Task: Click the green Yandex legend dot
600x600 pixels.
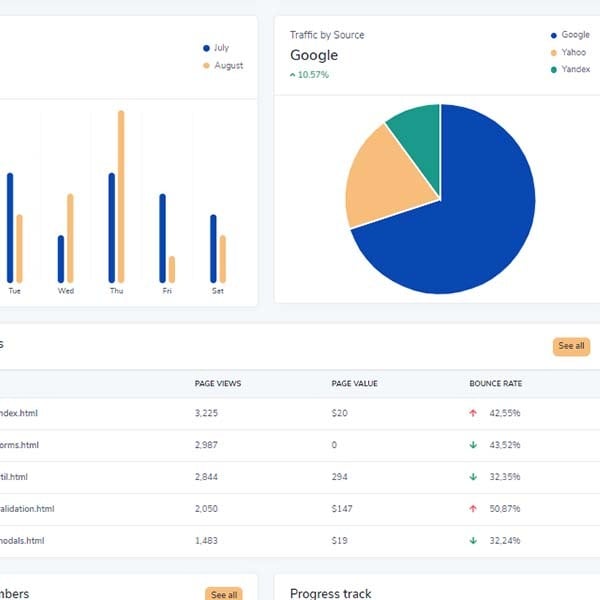Action: (554, 70)
